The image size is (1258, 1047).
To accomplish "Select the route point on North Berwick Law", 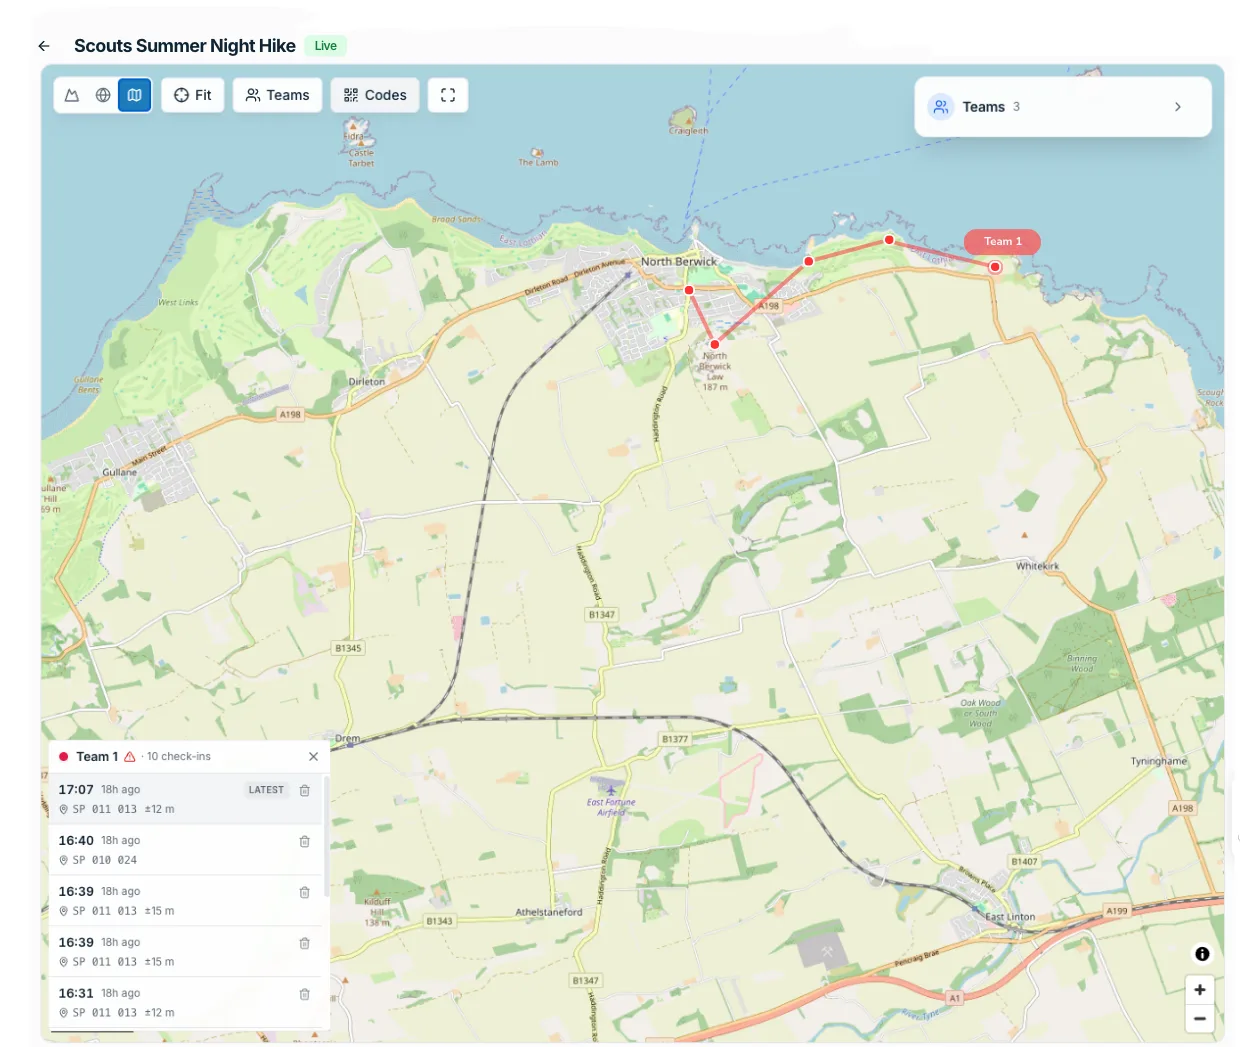I will pyautogui.click(x=715, y=344).
